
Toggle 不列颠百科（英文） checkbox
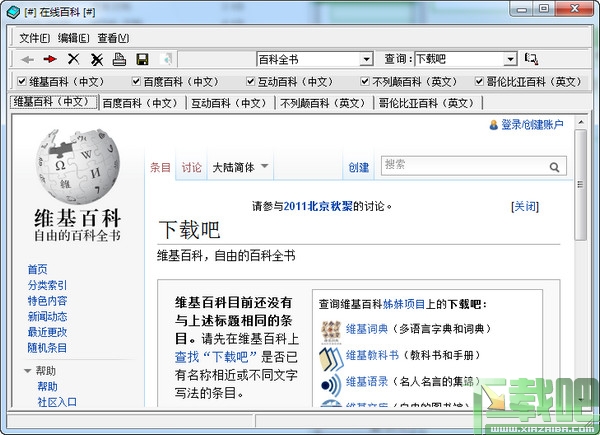[x=365, y=81]
